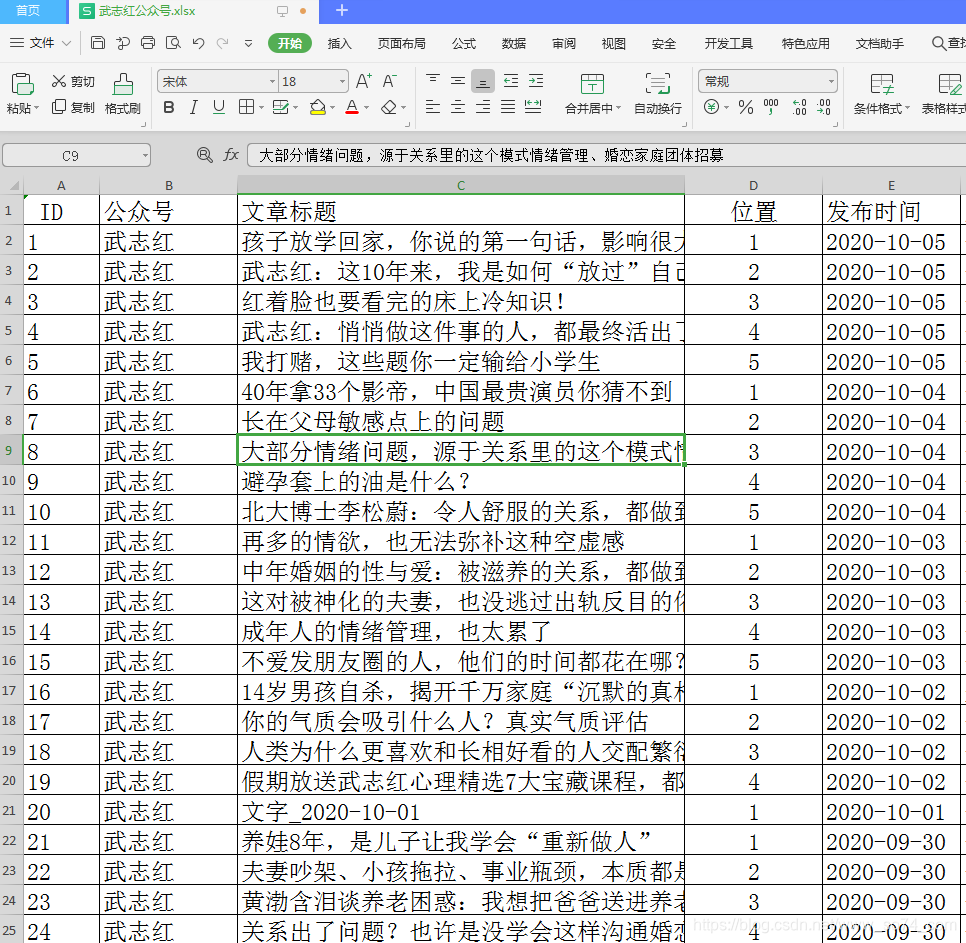
Task: Align text left horizontally
Action: (433, 107)
